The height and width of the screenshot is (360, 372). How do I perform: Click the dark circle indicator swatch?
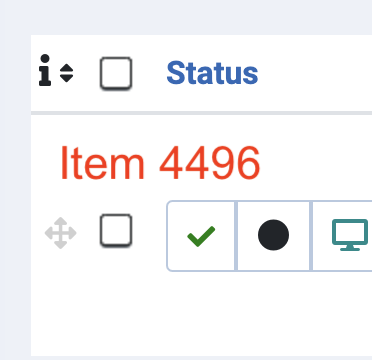273,235
